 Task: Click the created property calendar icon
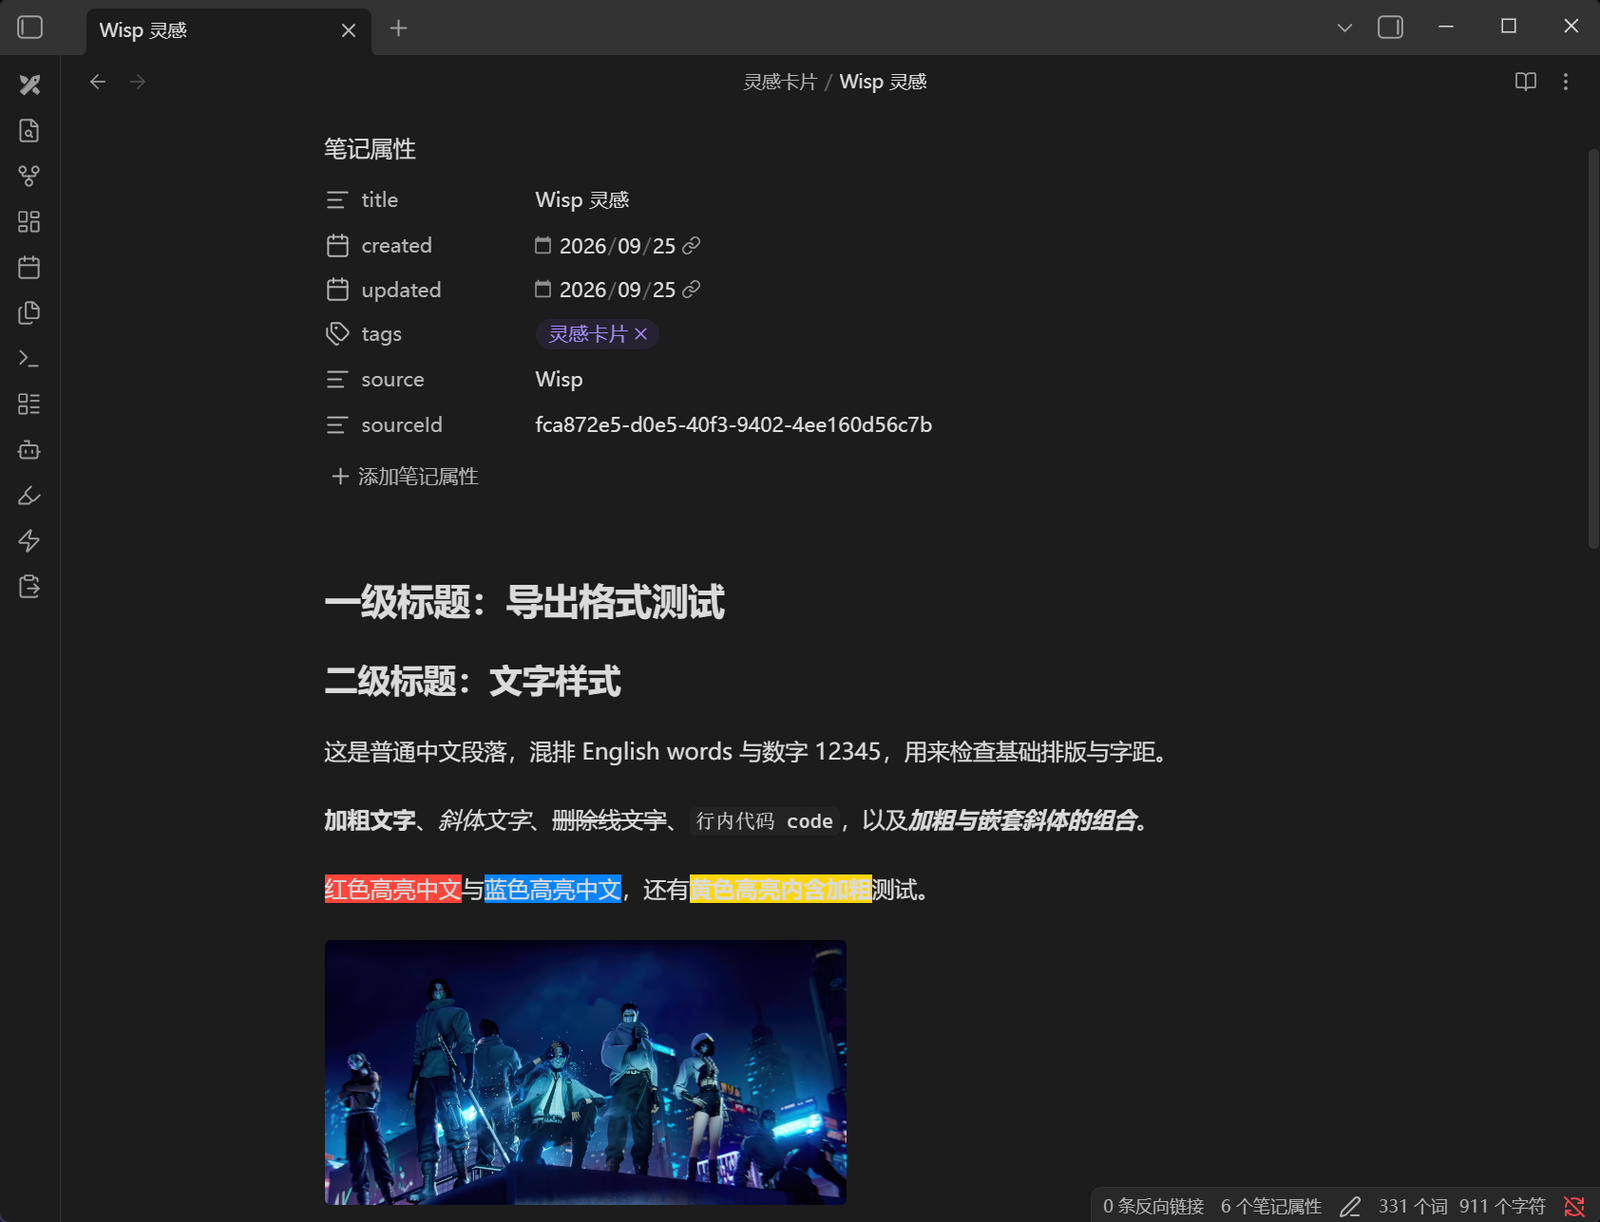click(x=337, y=245)
